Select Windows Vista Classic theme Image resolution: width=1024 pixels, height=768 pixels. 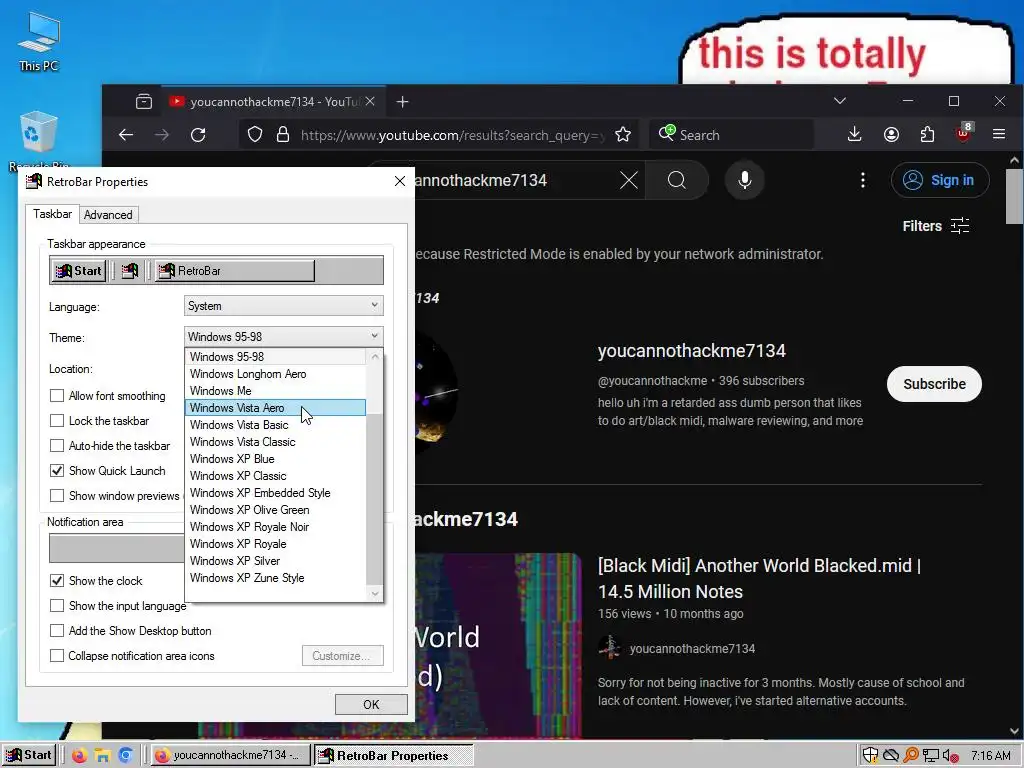(276, 441)
